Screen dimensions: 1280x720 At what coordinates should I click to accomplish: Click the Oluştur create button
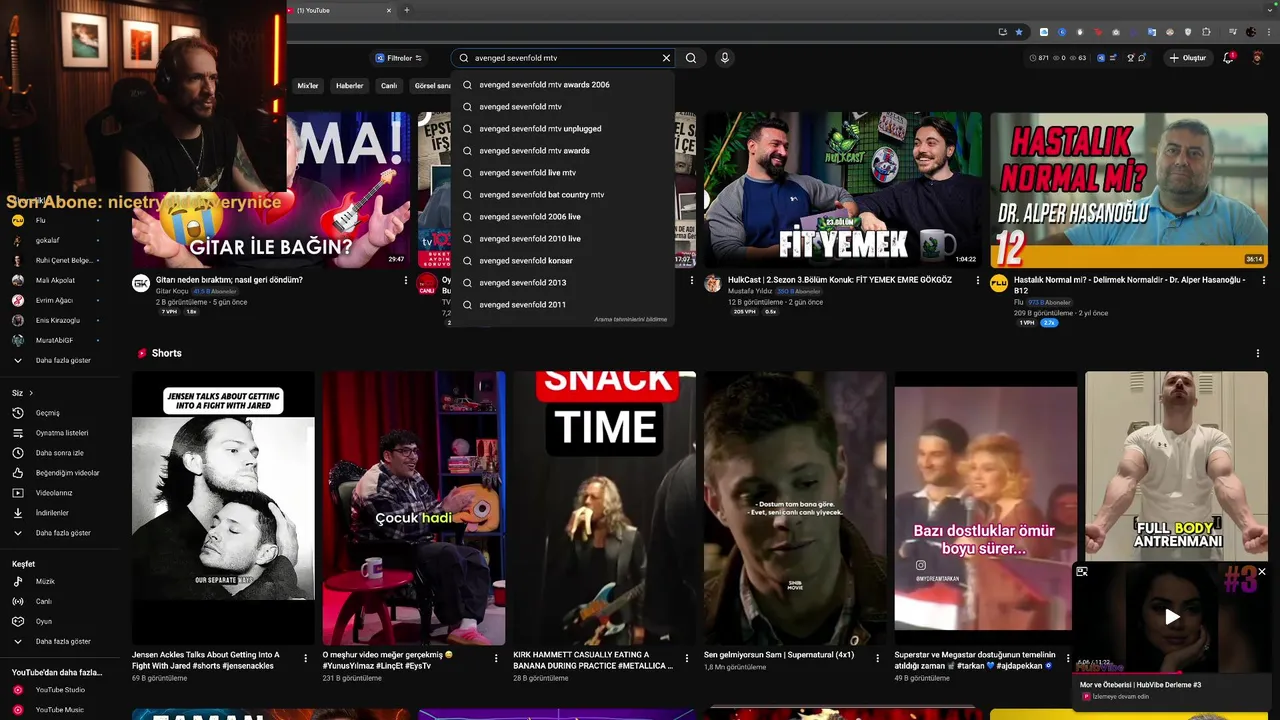coord(1188,58)
